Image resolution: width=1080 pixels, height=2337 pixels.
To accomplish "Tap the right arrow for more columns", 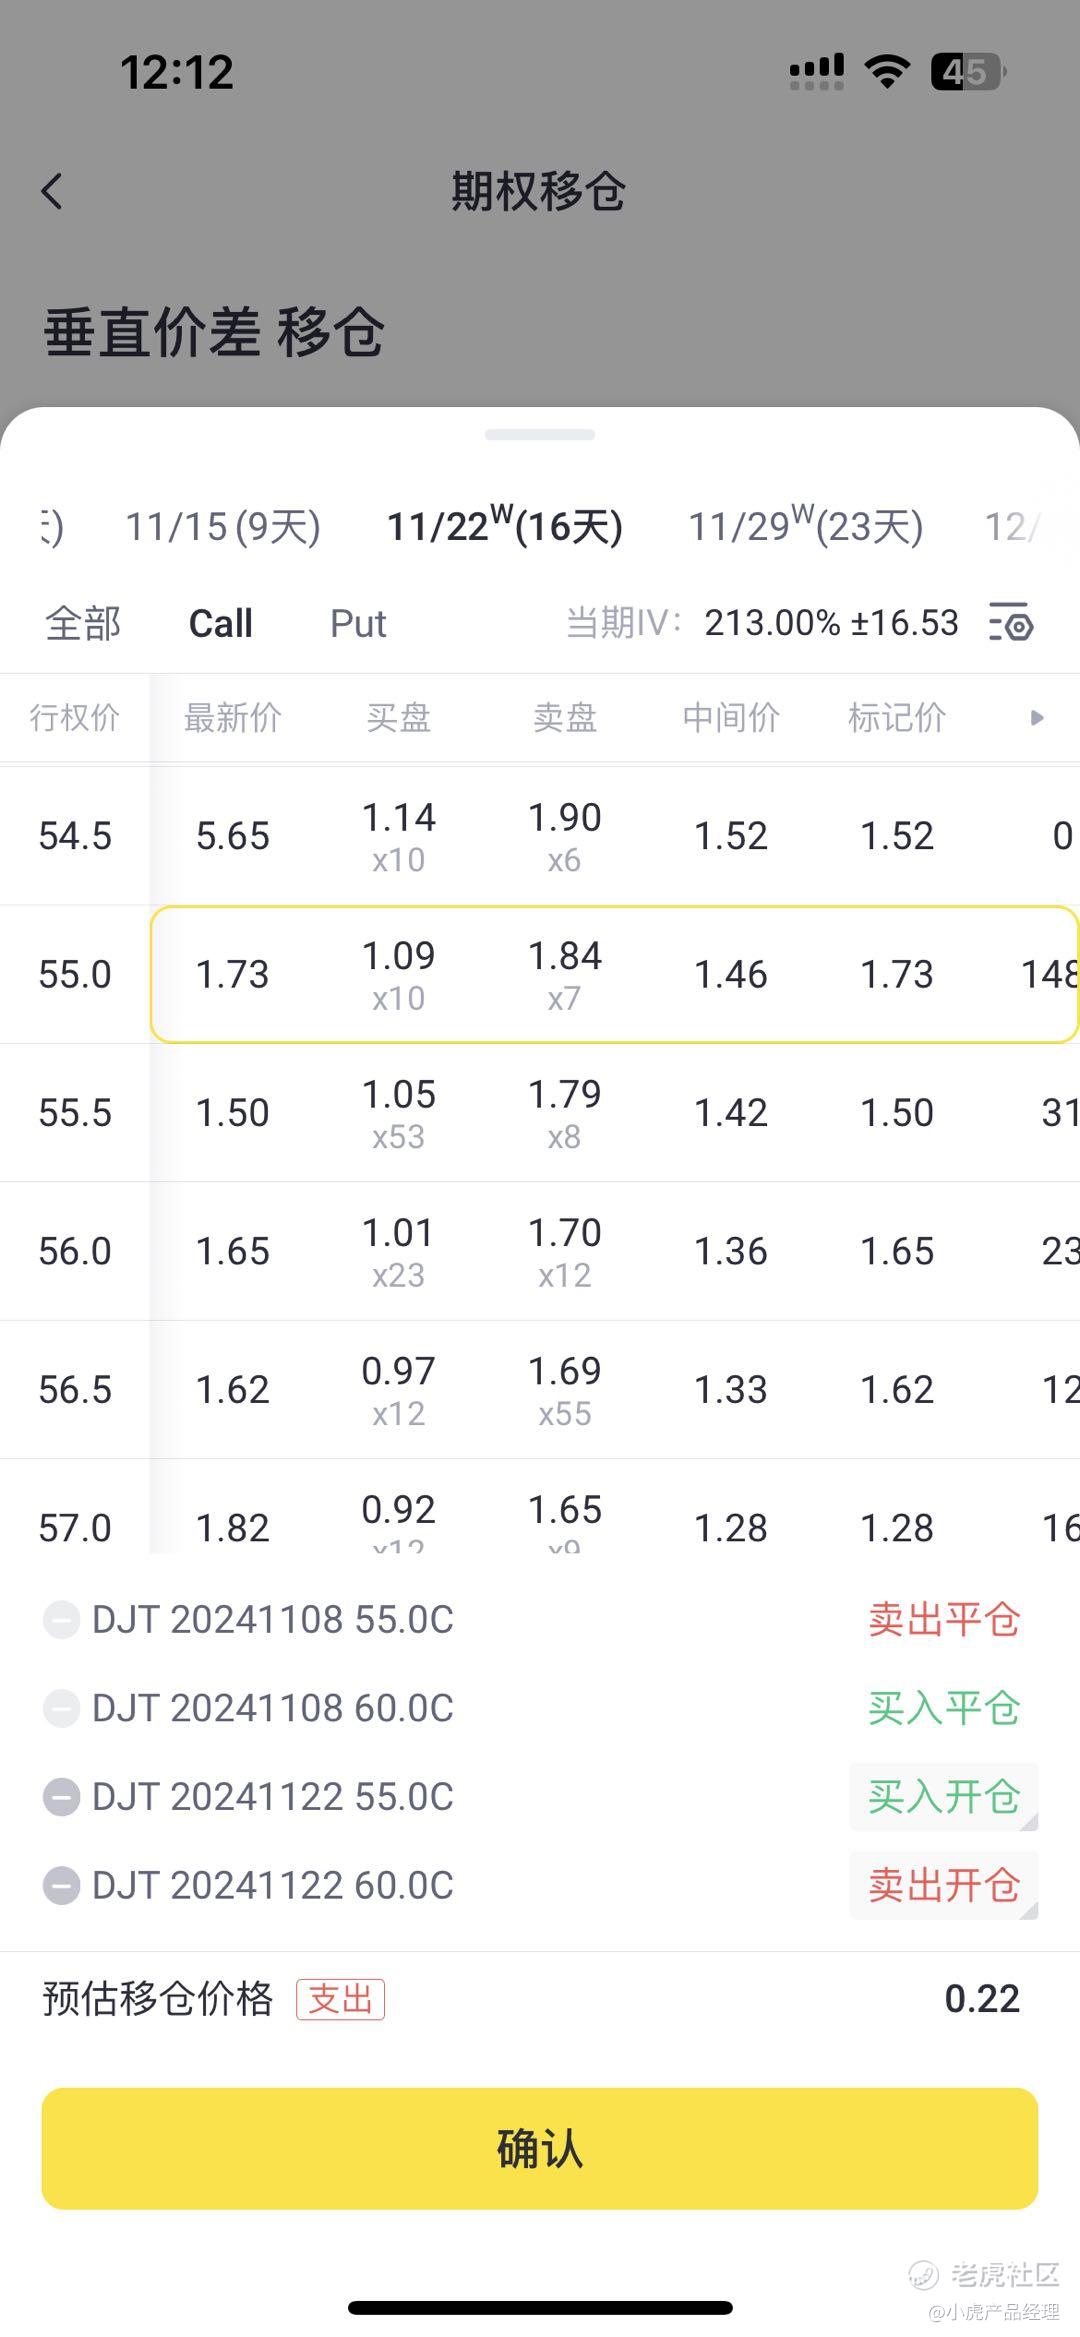I will tap(1037, 717).
